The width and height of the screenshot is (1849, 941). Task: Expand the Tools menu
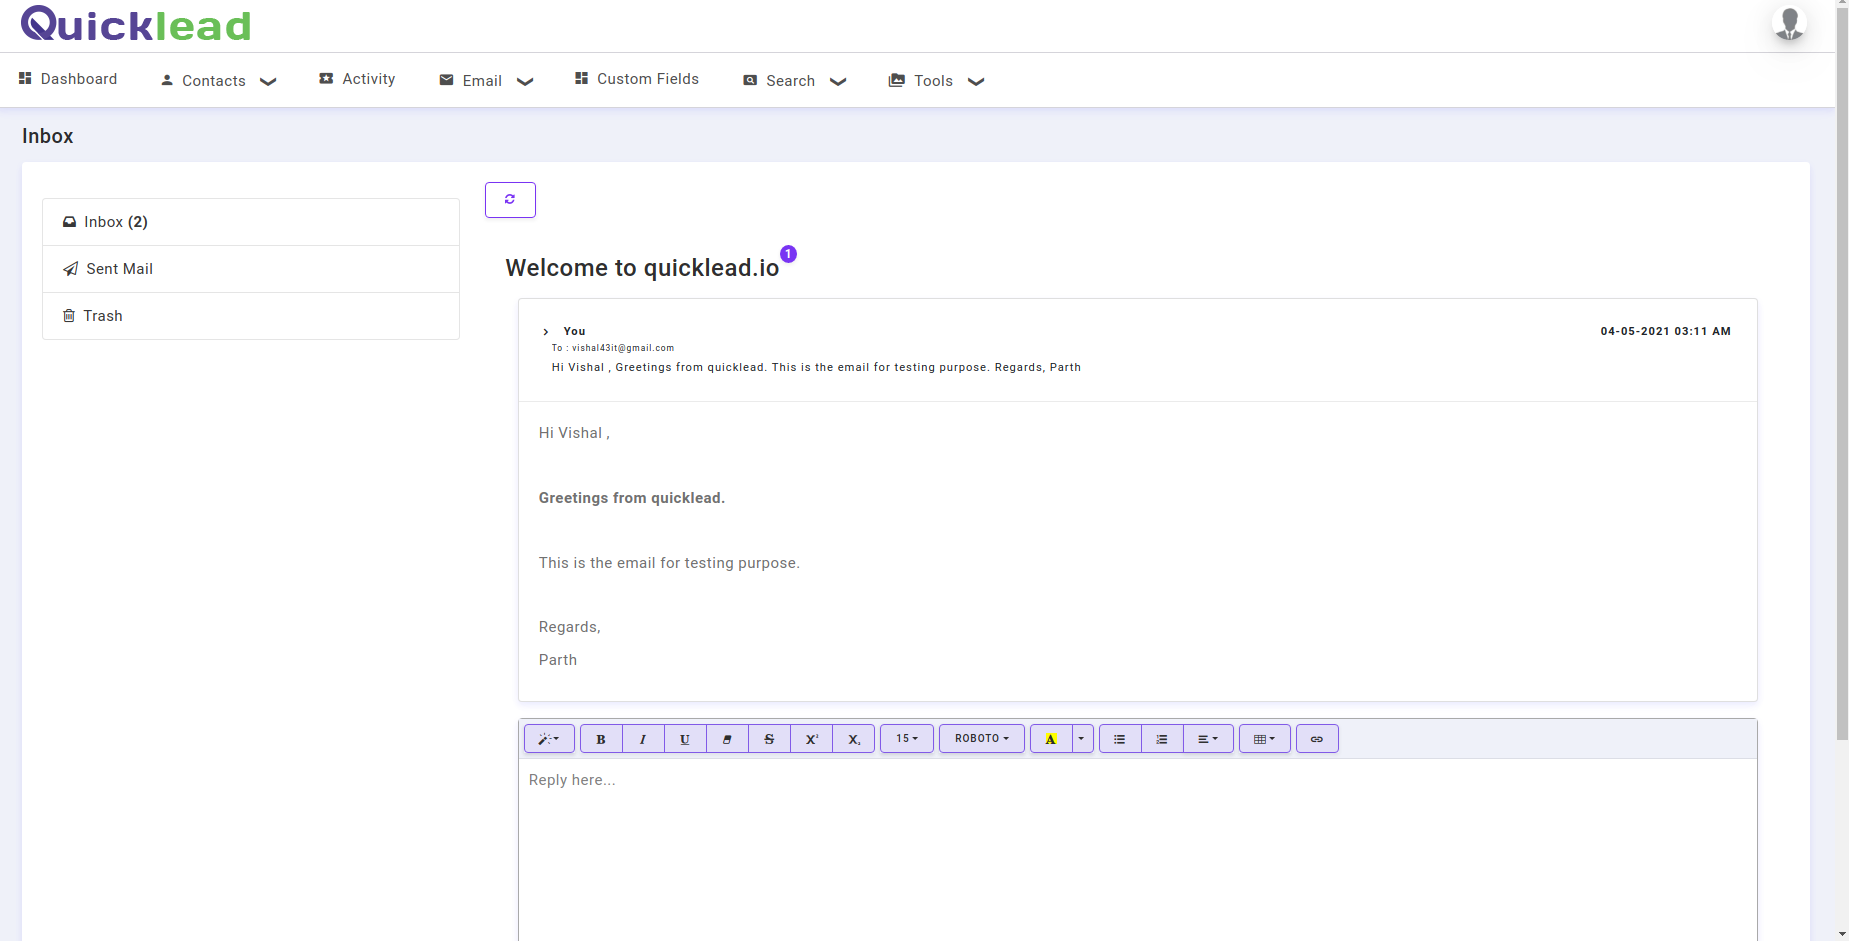(937, 81)
